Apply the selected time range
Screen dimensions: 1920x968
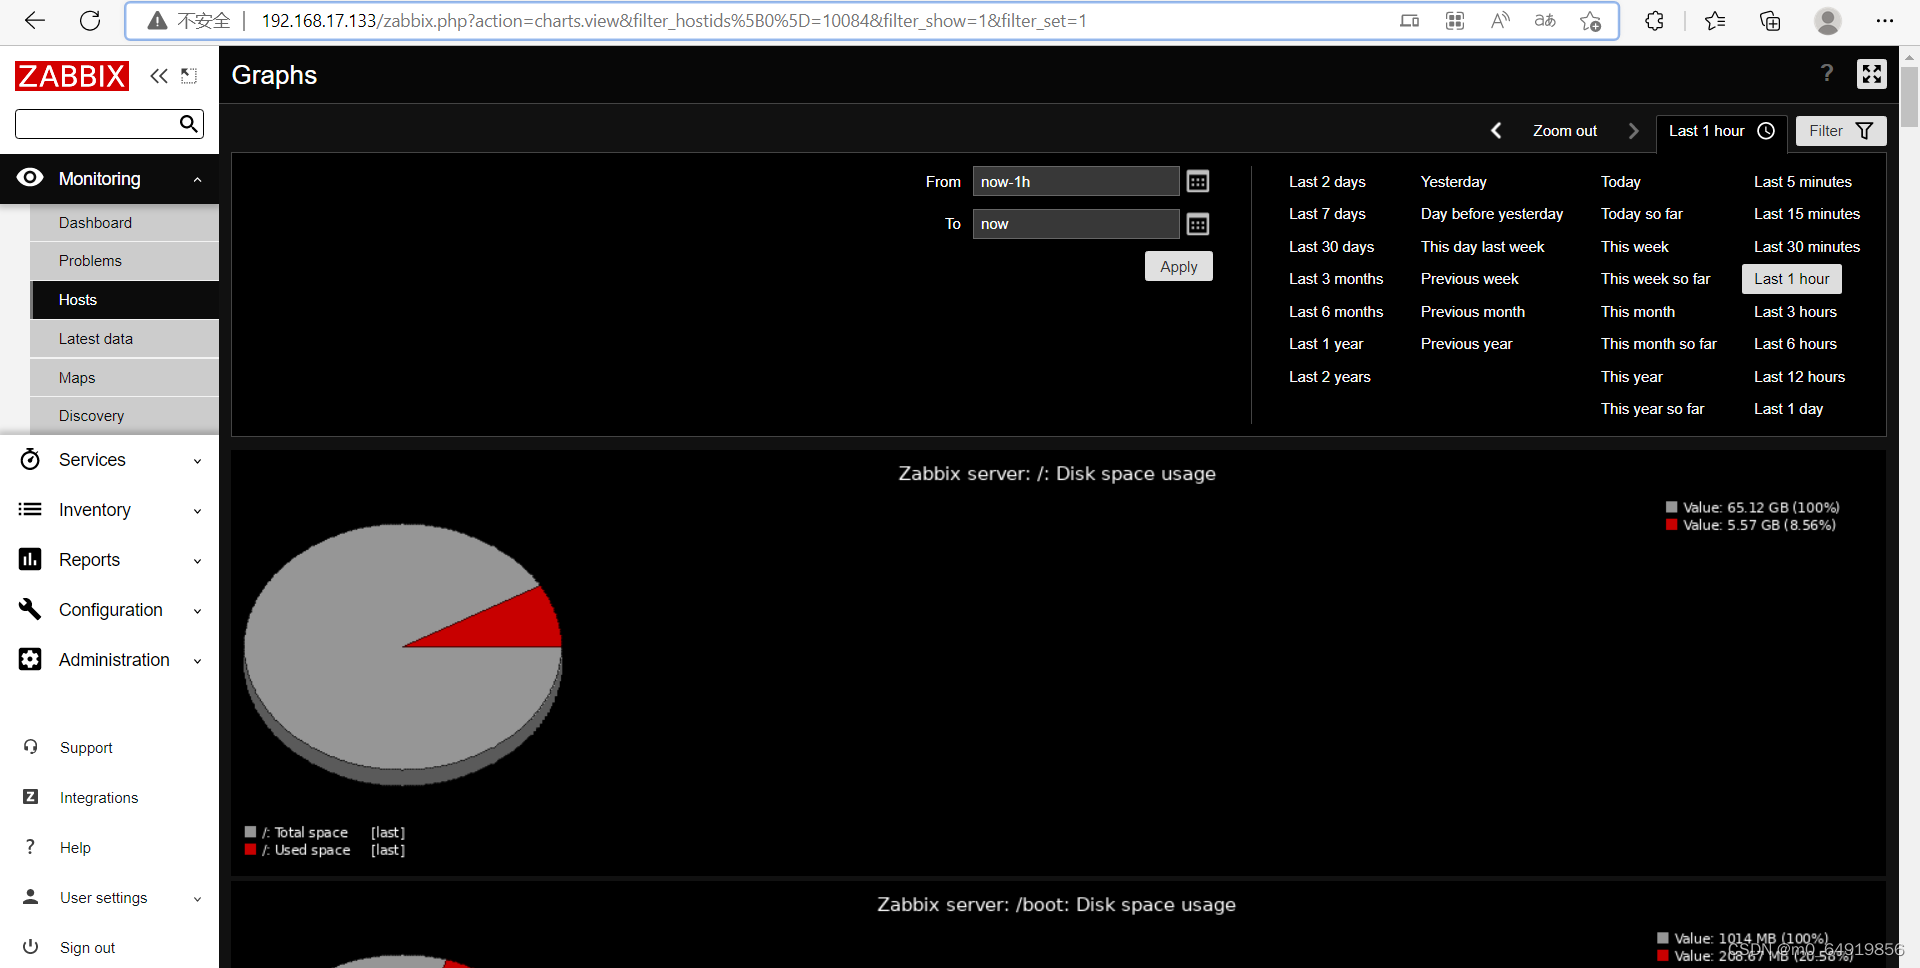1178,266
